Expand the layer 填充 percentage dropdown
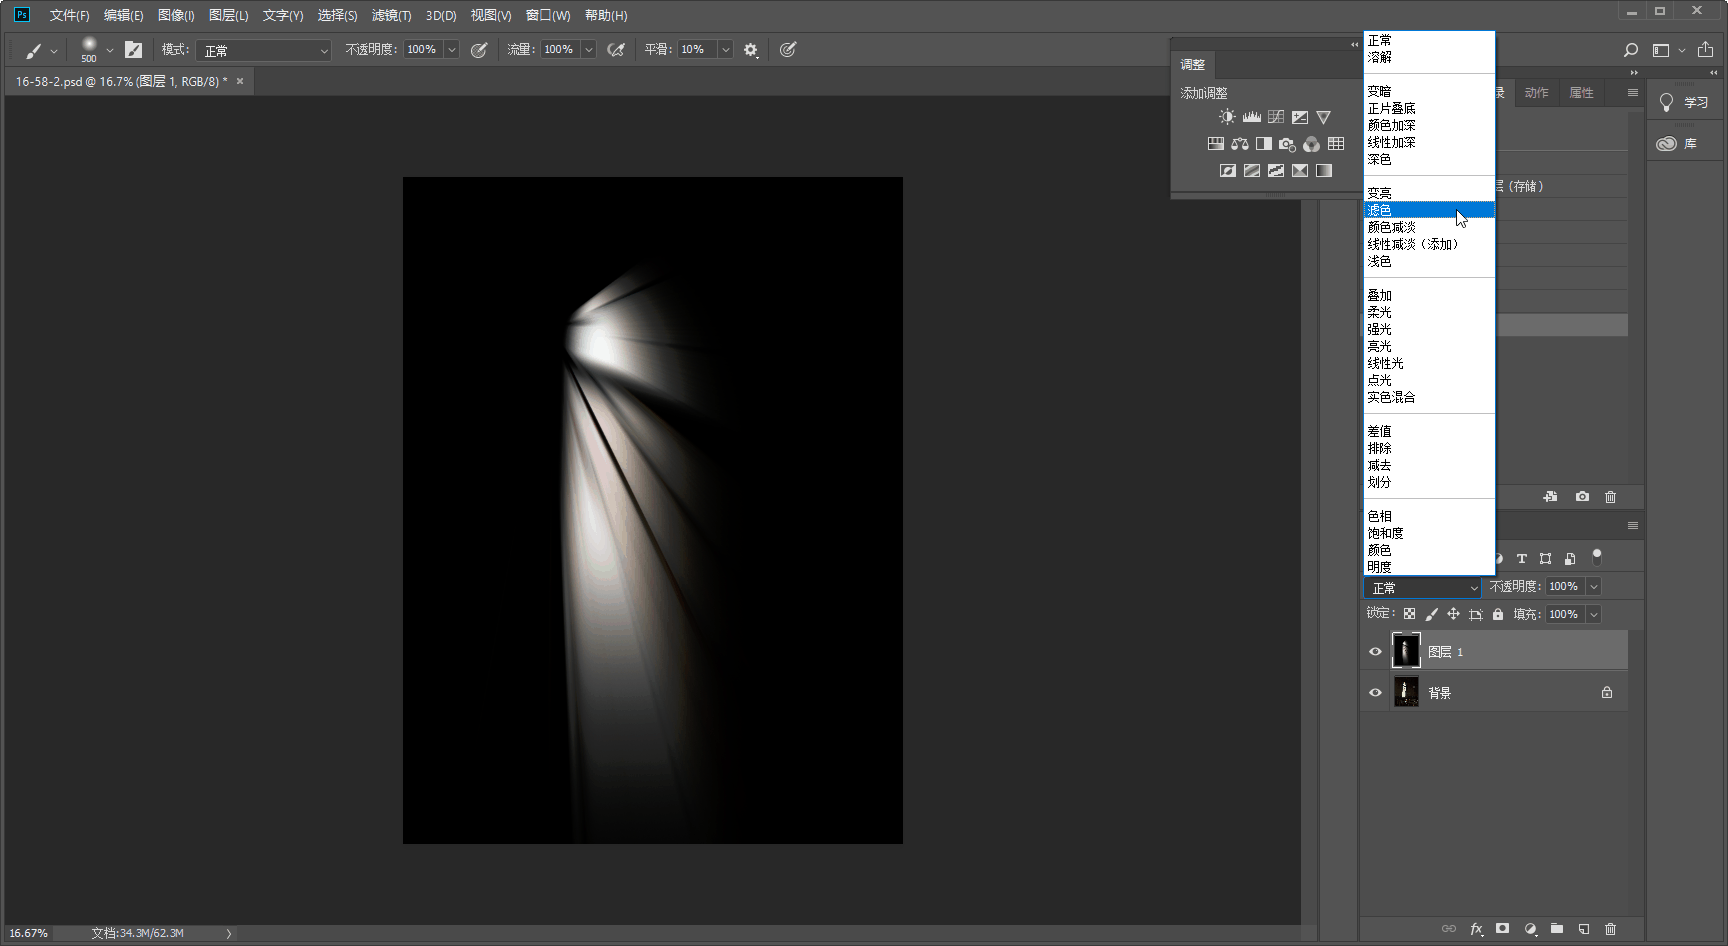 click(x=1594, y=614)
